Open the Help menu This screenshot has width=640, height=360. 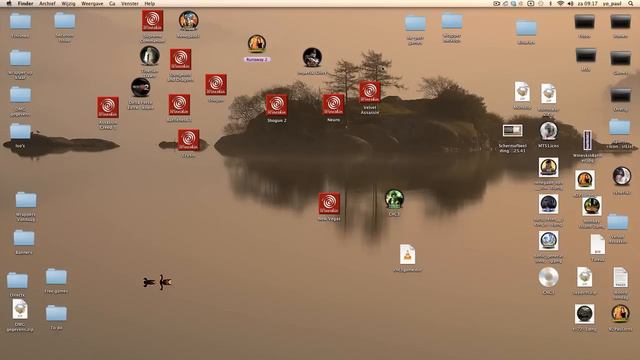pos(149,3)
